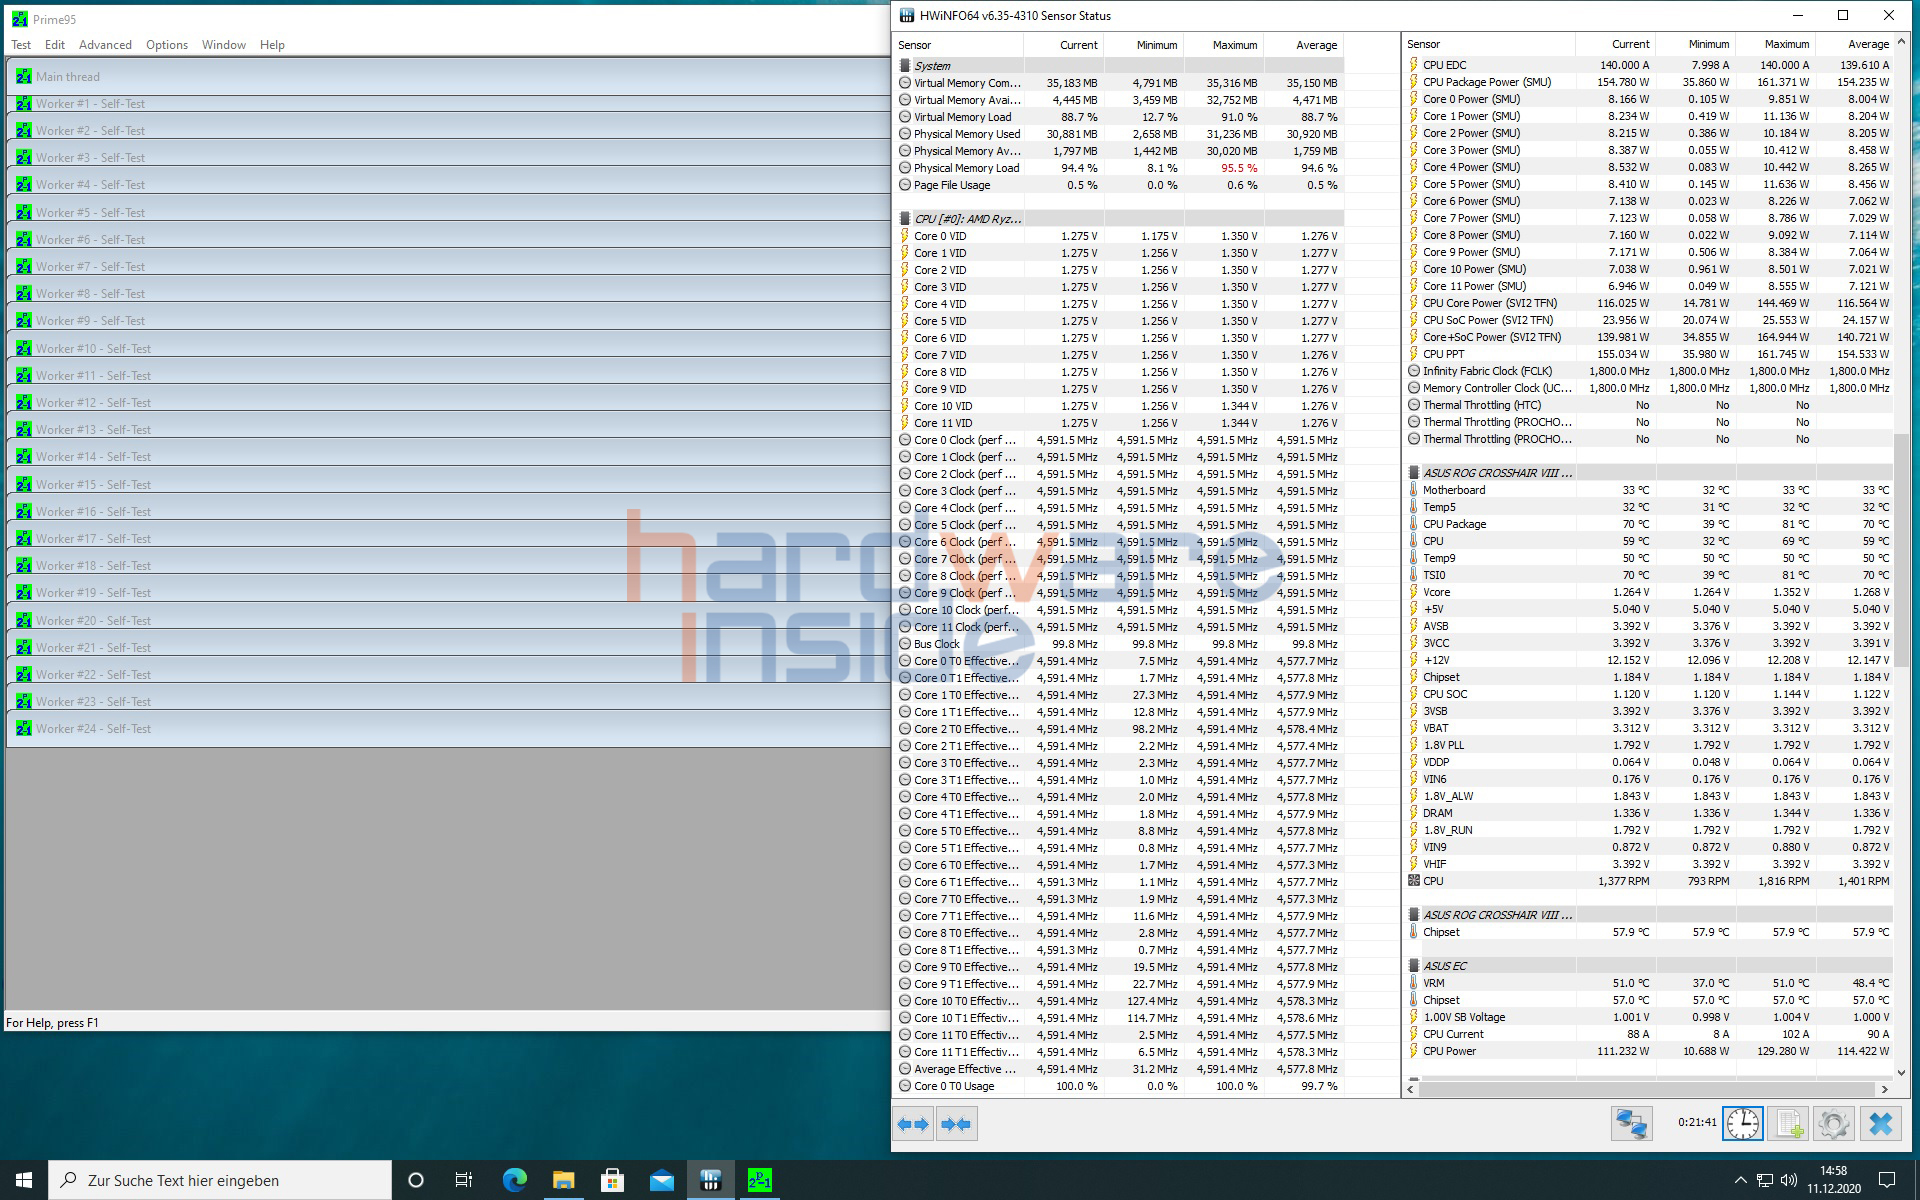Click the Sensor column header in left panel
The width and height of the screenshot is (1920, 1200).
[x=958, y=45]
